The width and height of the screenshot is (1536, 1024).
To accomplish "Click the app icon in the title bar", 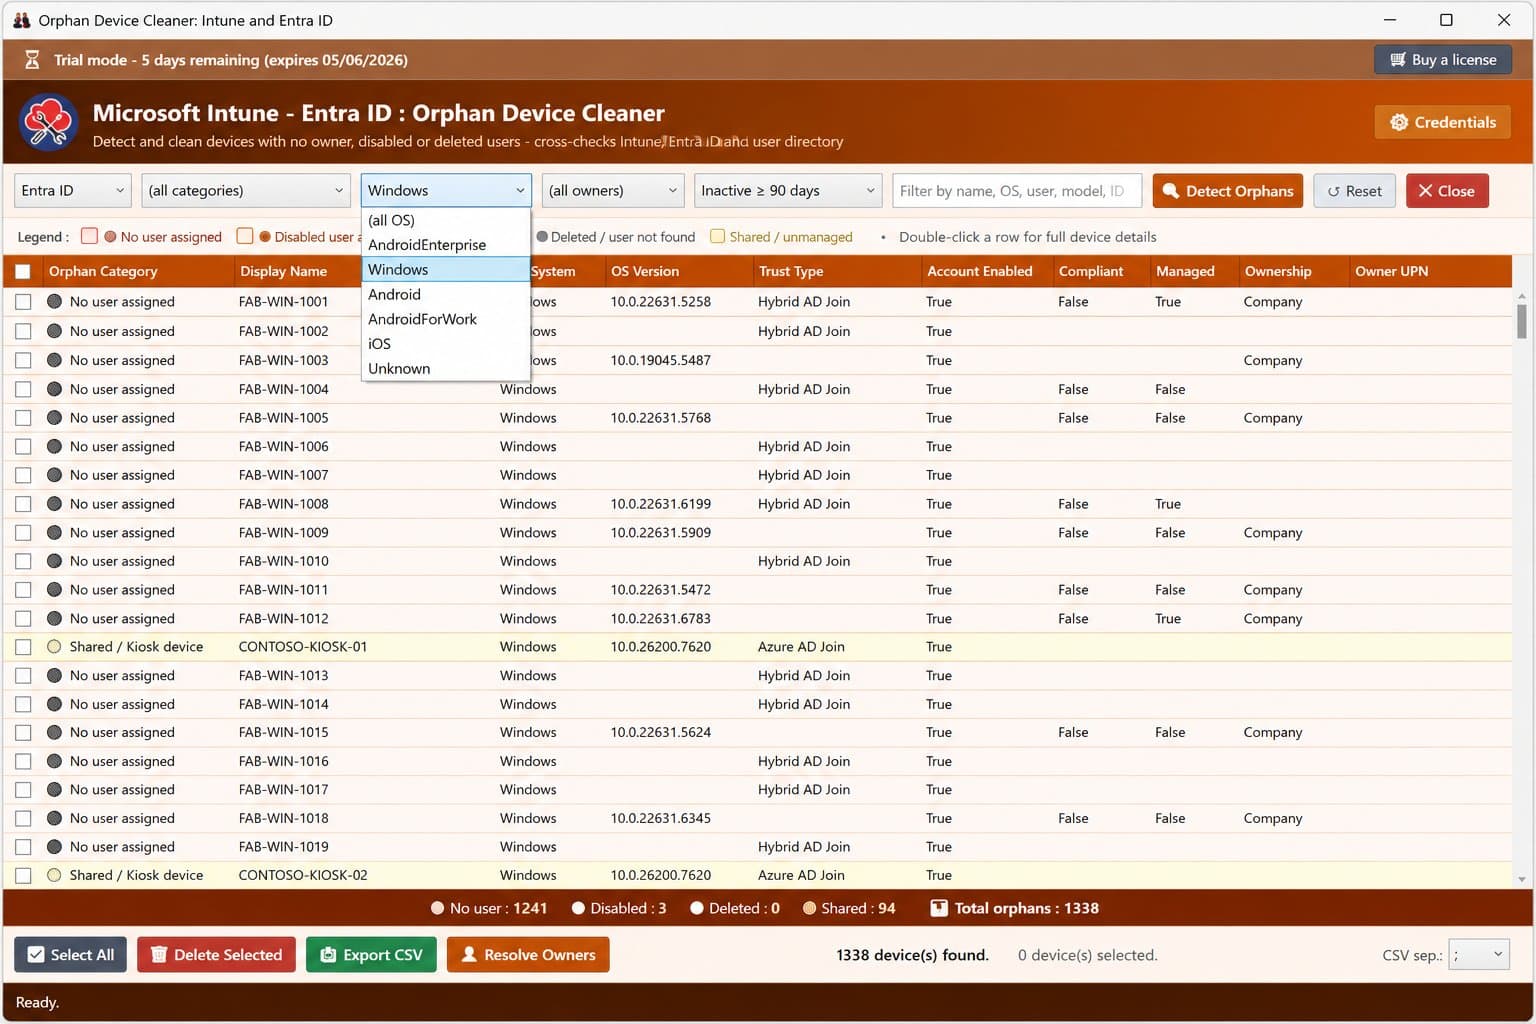I will (x=21, y=20).
